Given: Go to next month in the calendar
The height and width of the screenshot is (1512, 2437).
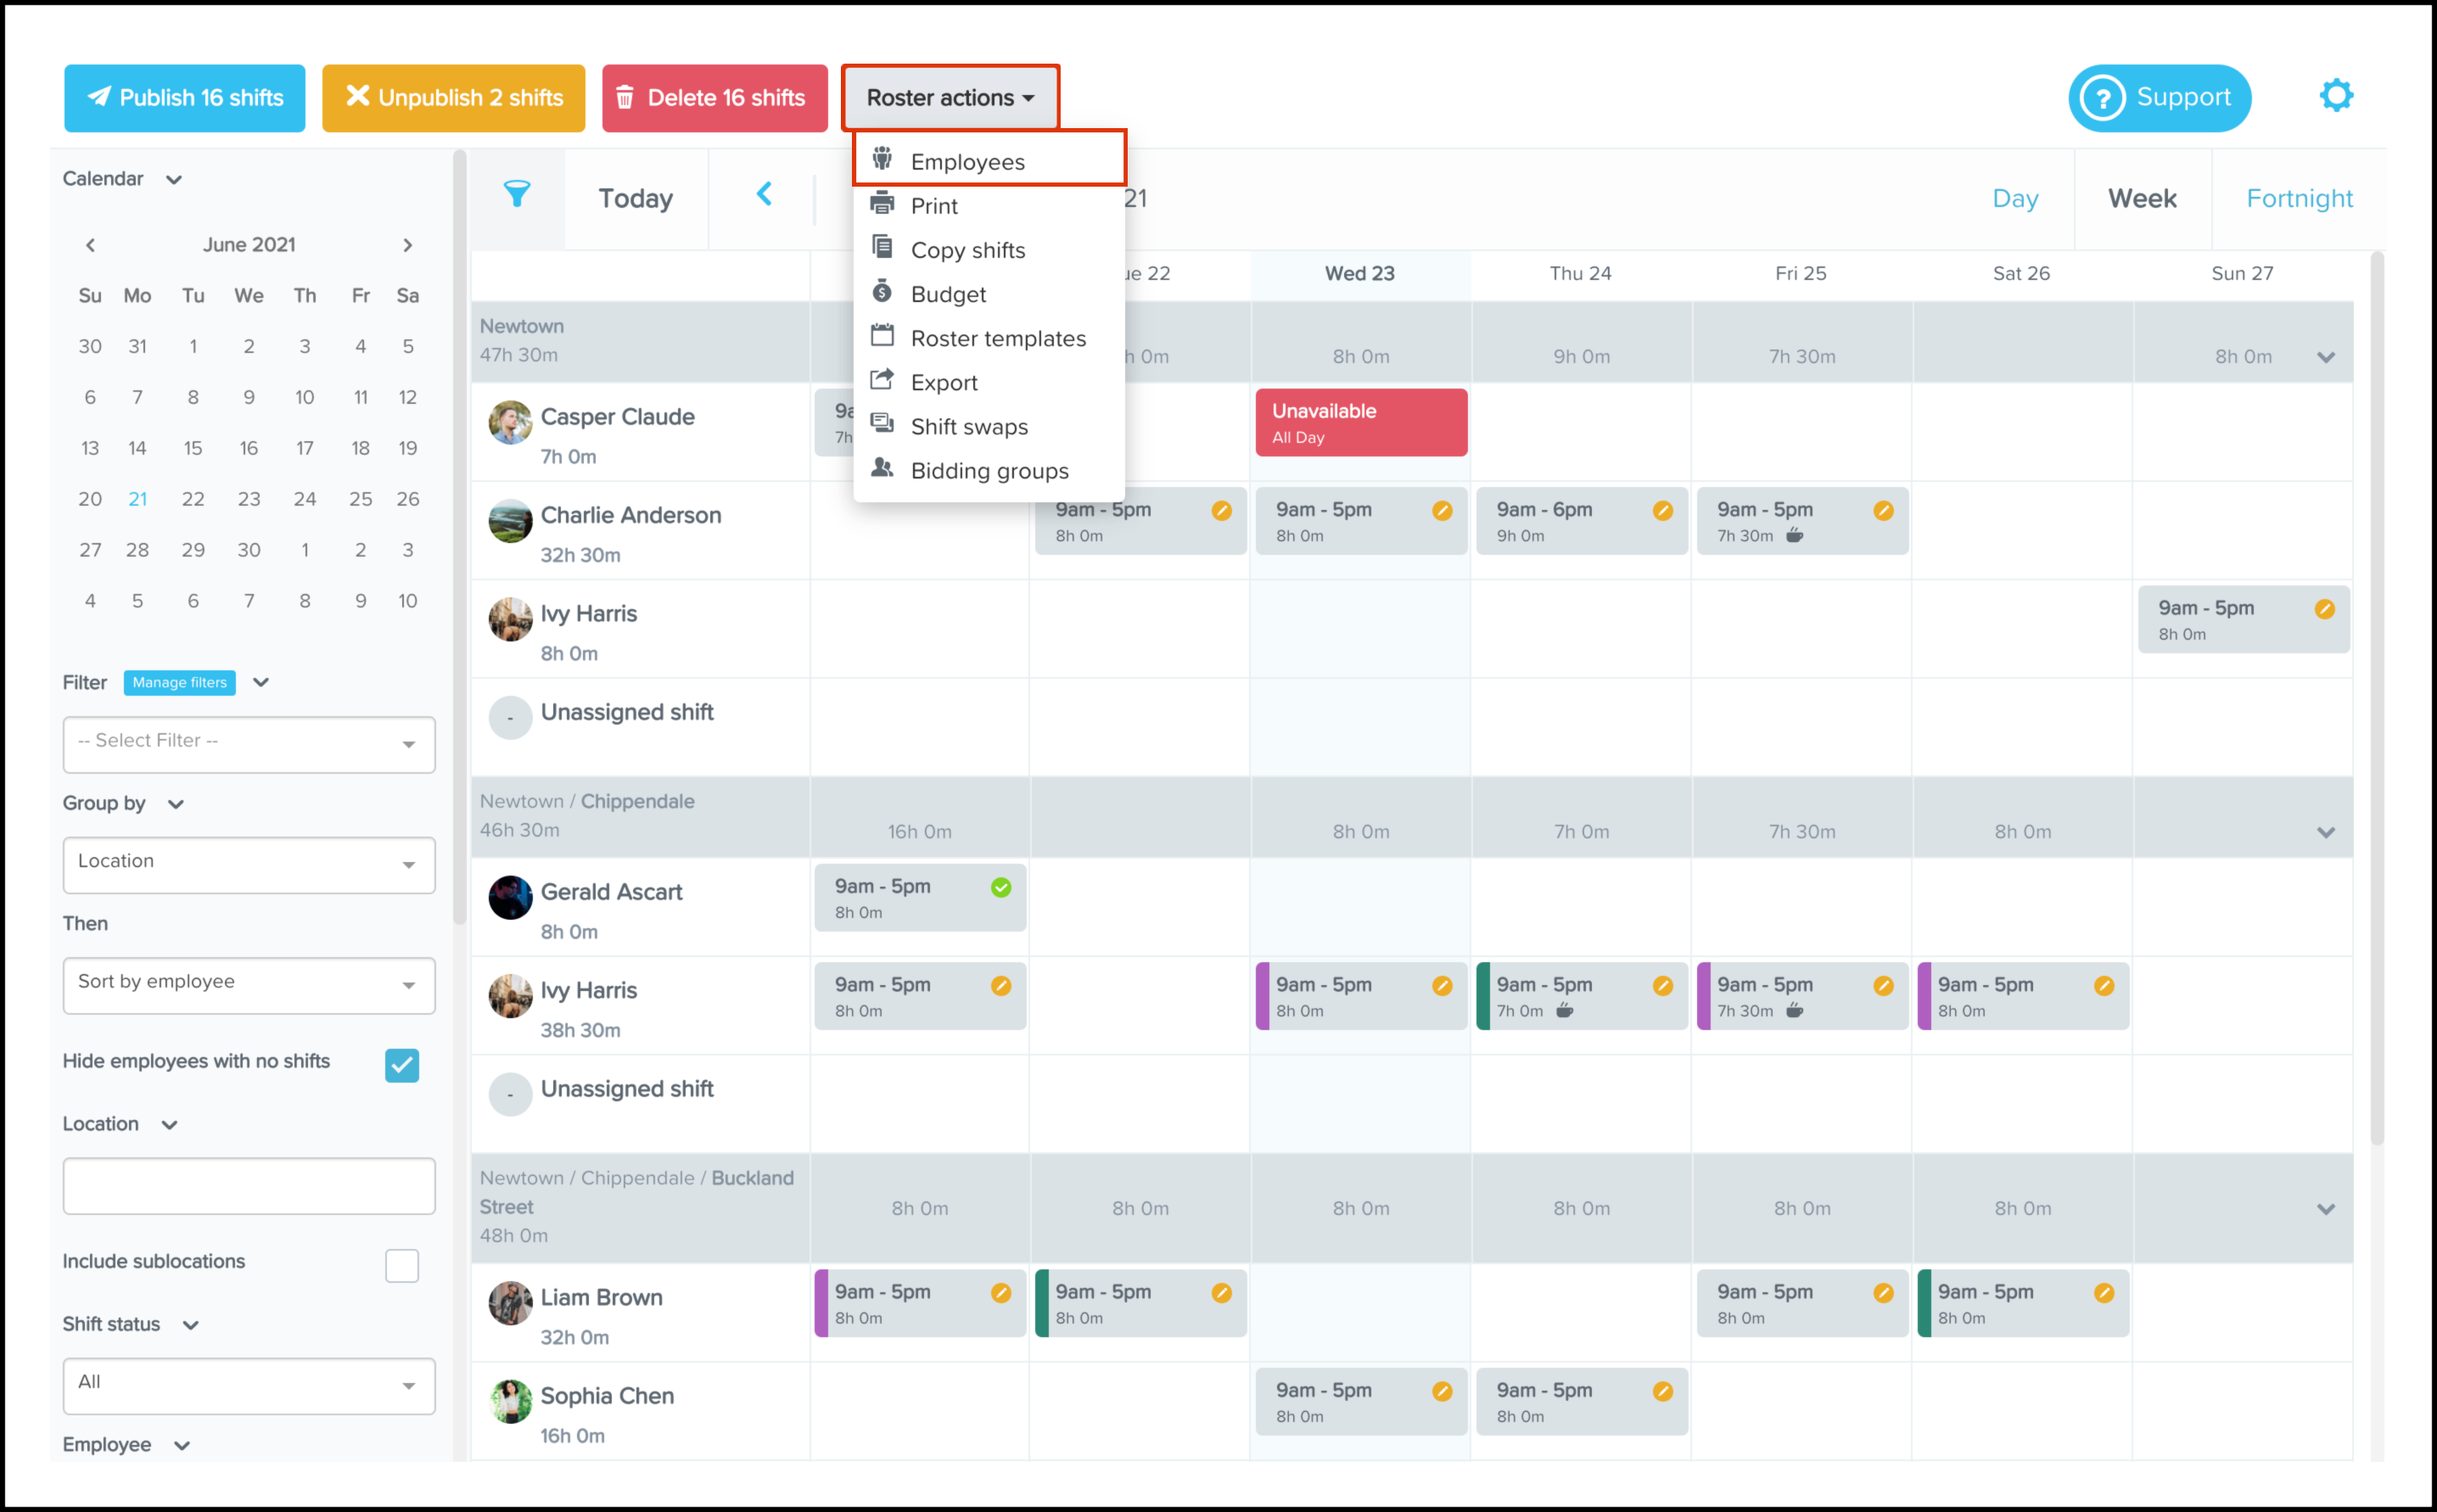Looking at the screenshot, I should pos(407,245).
